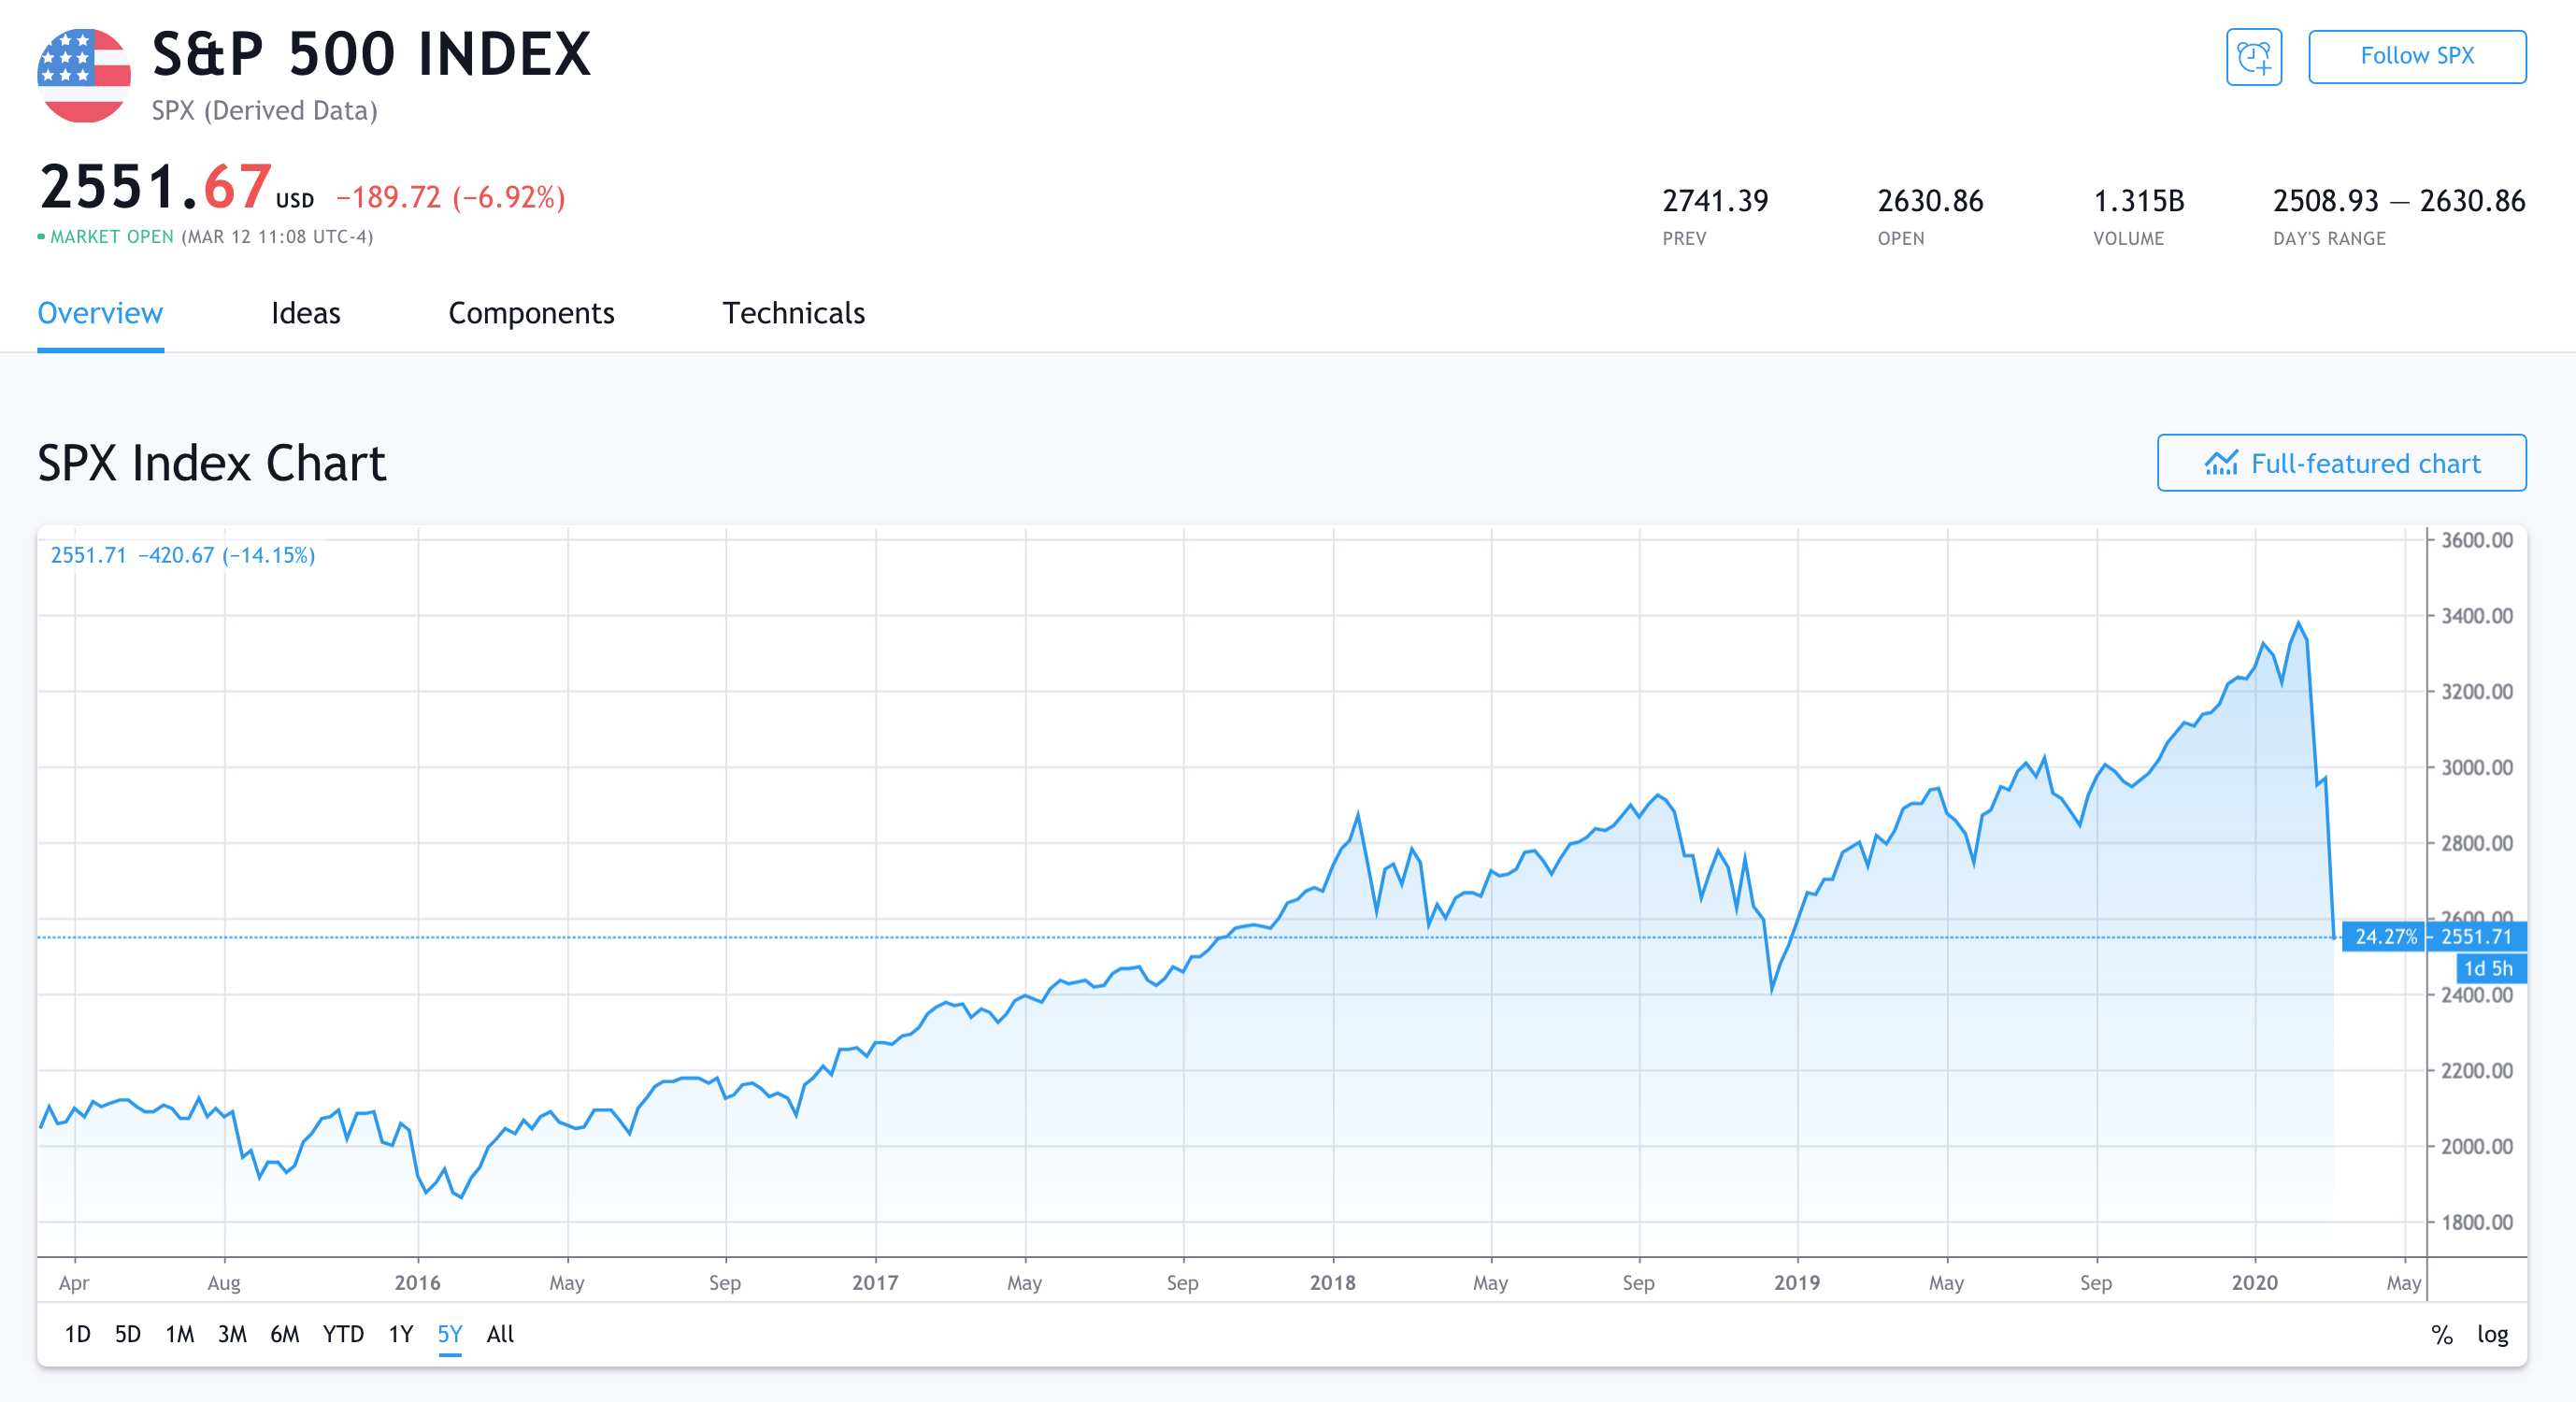The width and height of the screenshot is (2576, 1402).
Task: Click the alarm clock add-alert icon
Action: click(2253, 57)
